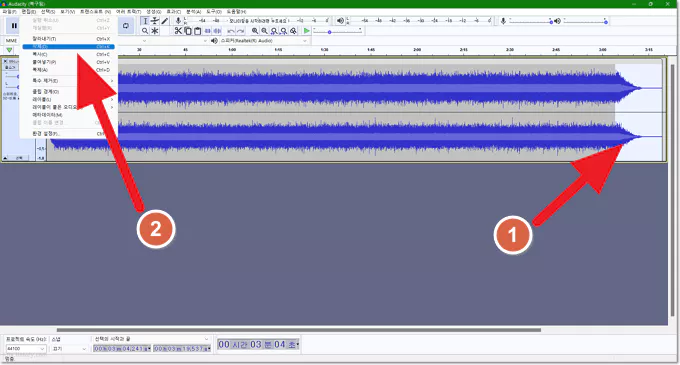Adjust the track pan slider

(12, 87)
